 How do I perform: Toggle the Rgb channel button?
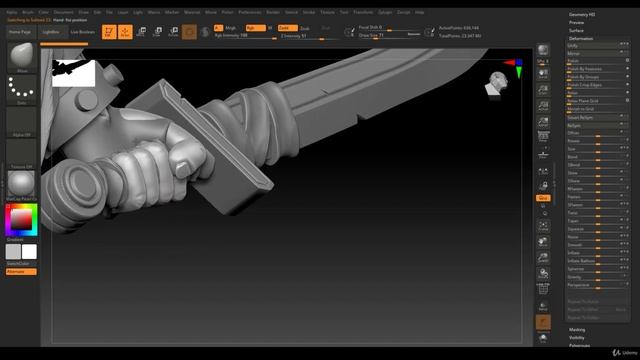tap(256, 28)
